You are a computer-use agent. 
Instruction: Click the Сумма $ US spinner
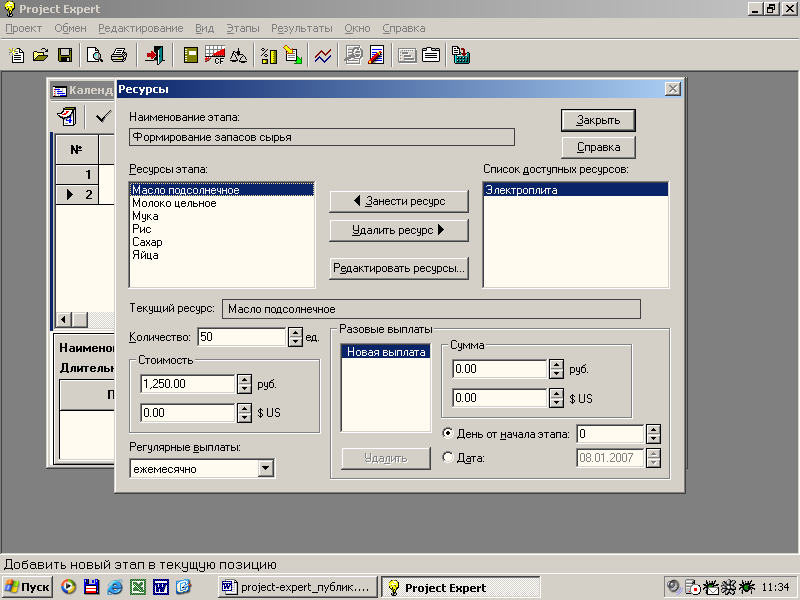pos(556,398)
